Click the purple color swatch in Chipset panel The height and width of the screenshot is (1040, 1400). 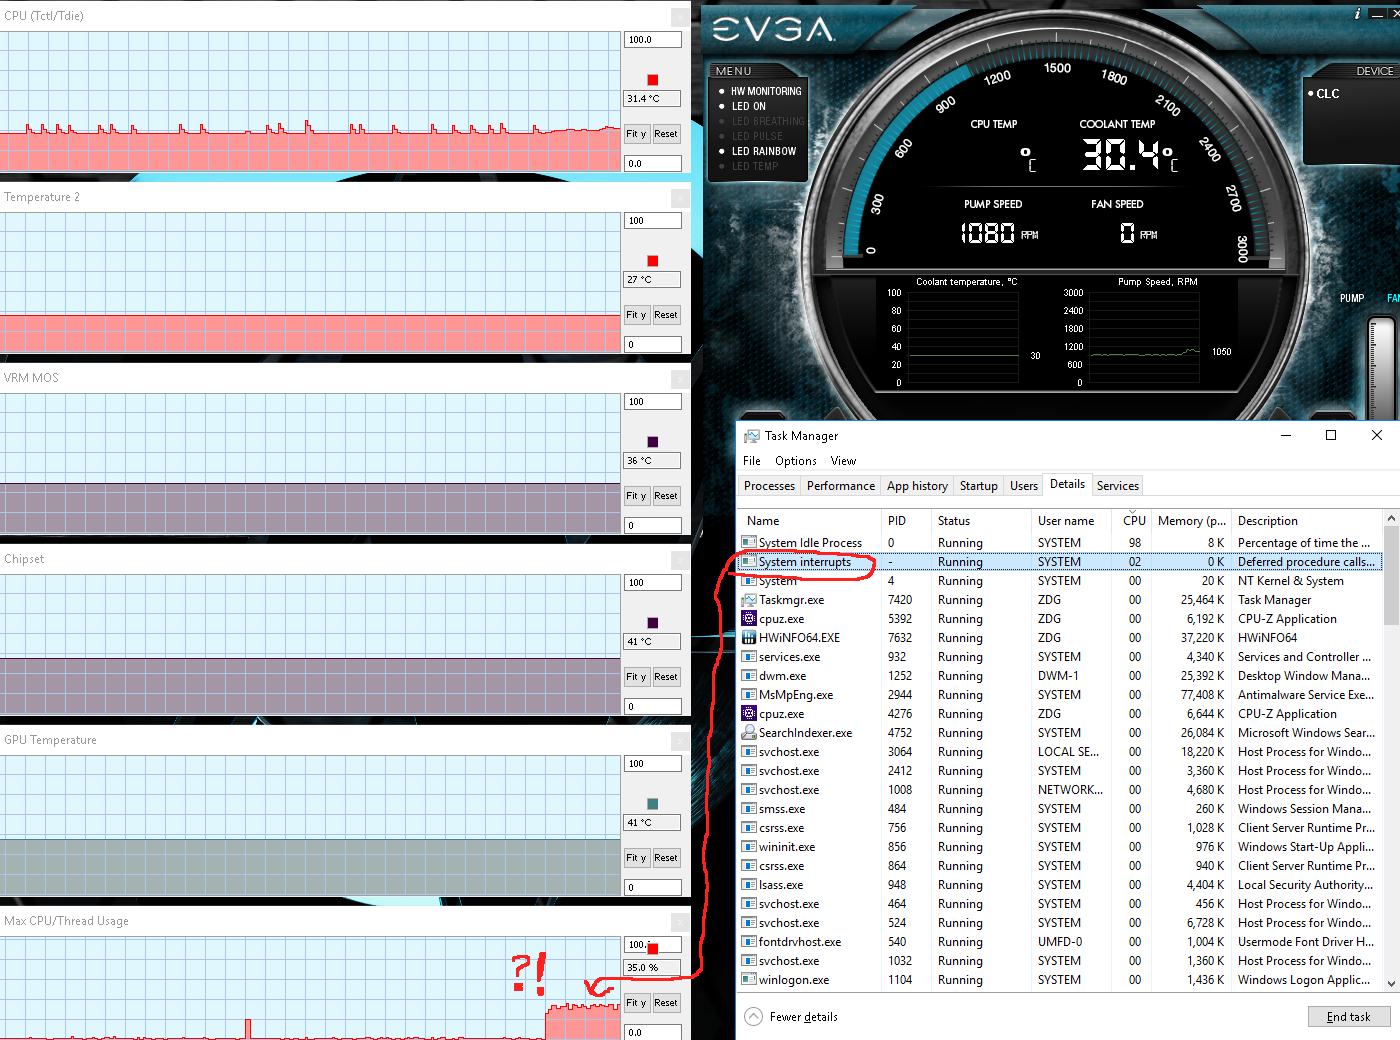pos(653,623)
